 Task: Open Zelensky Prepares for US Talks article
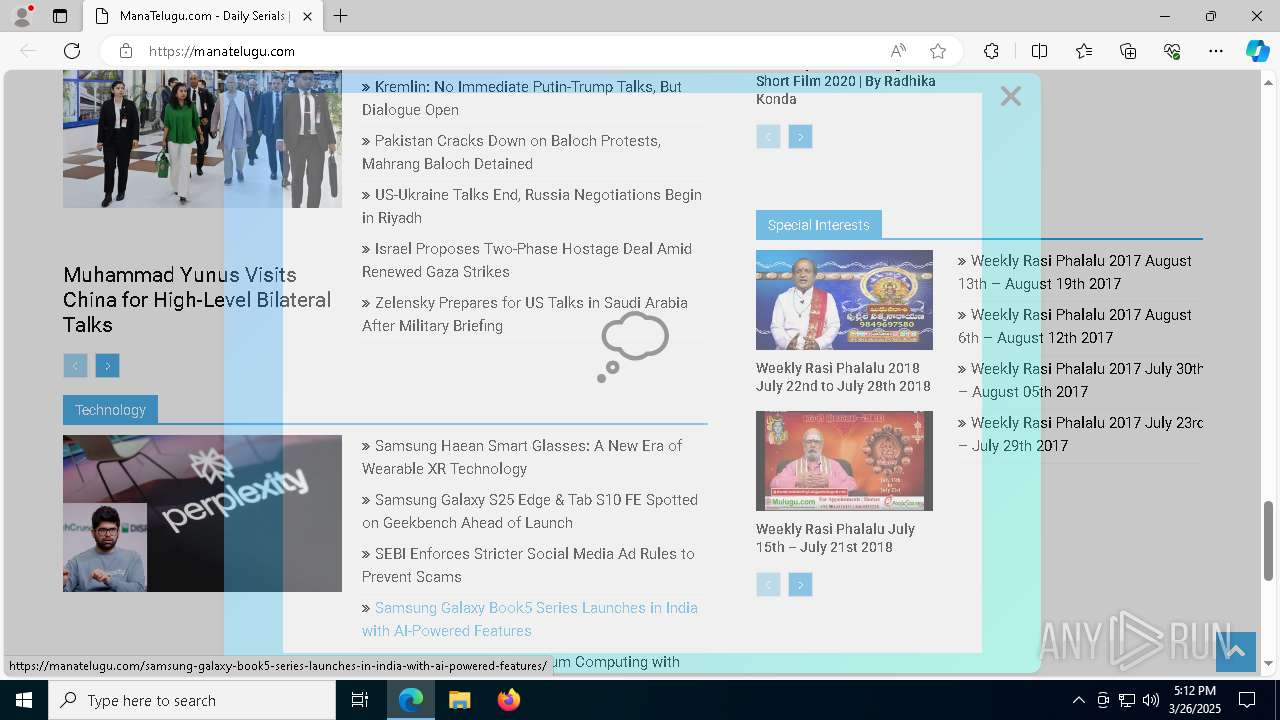(525, 314)
